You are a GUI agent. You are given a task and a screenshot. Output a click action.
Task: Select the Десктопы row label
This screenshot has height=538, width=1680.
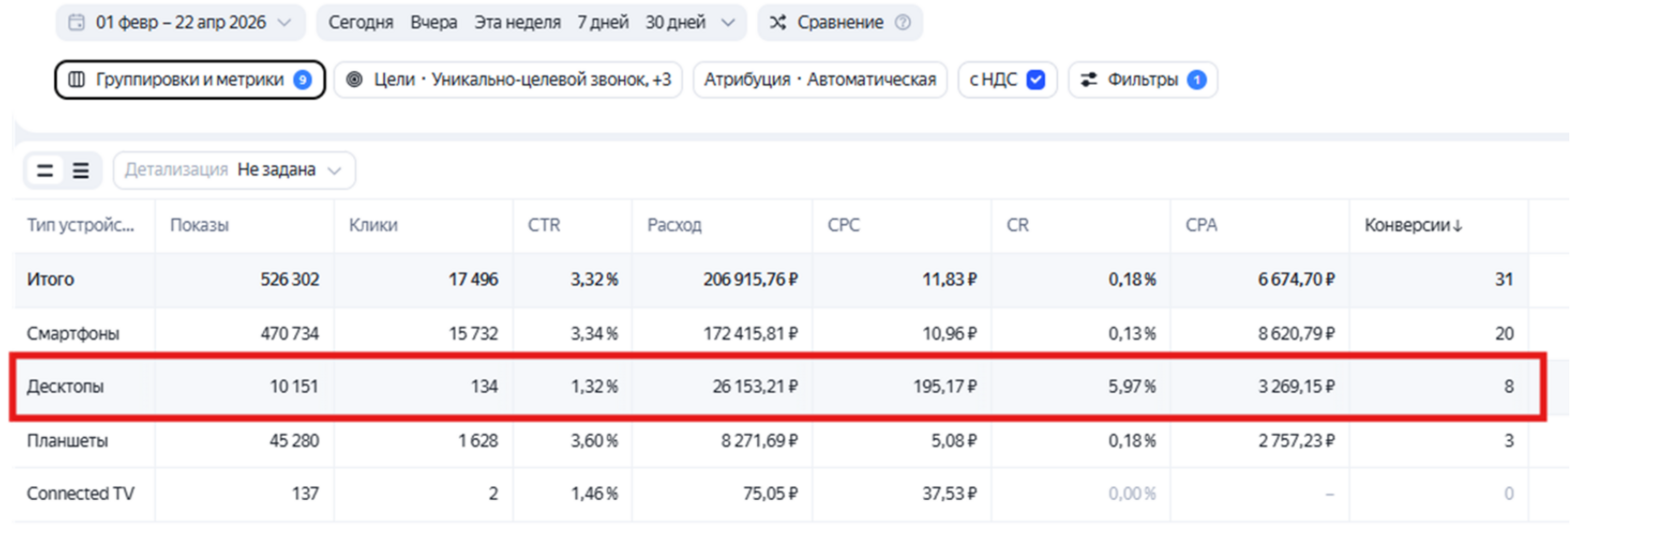coord(65,386)
